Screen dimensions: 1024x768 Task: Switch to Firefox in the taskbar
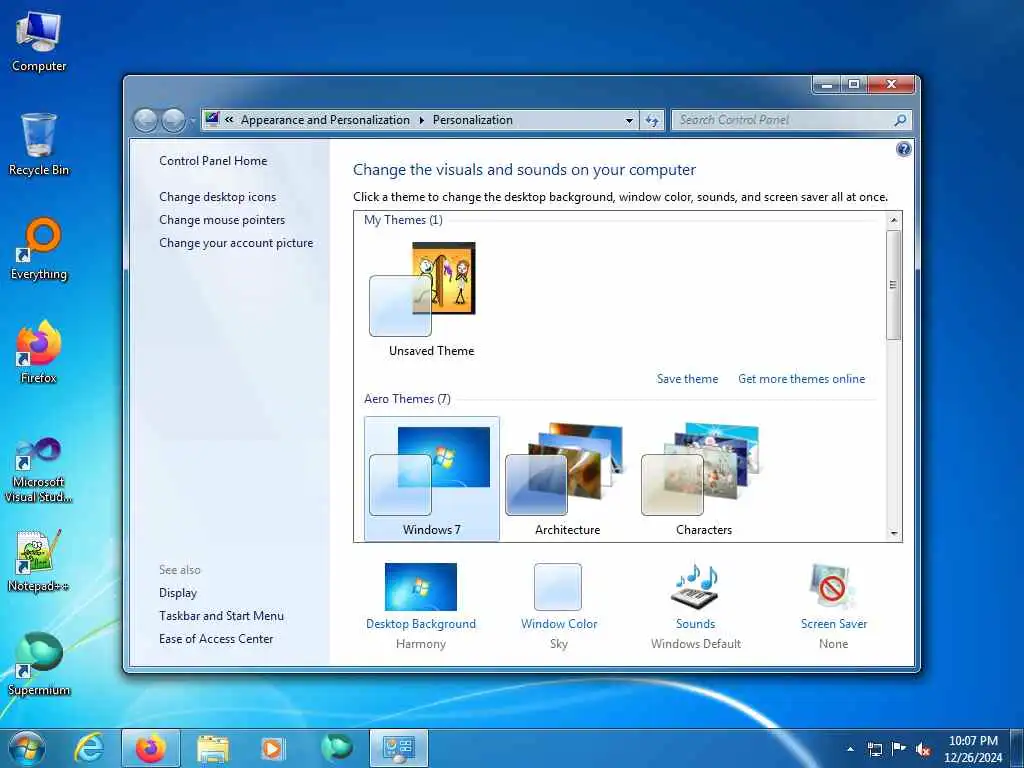tap(150, 748)
